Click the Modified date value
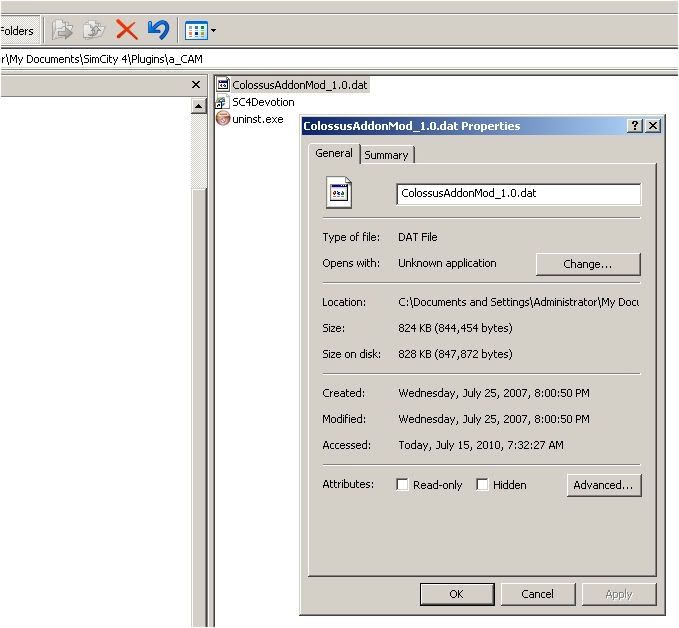Viewport: 679px width, 628px height. tap(494, 419)
